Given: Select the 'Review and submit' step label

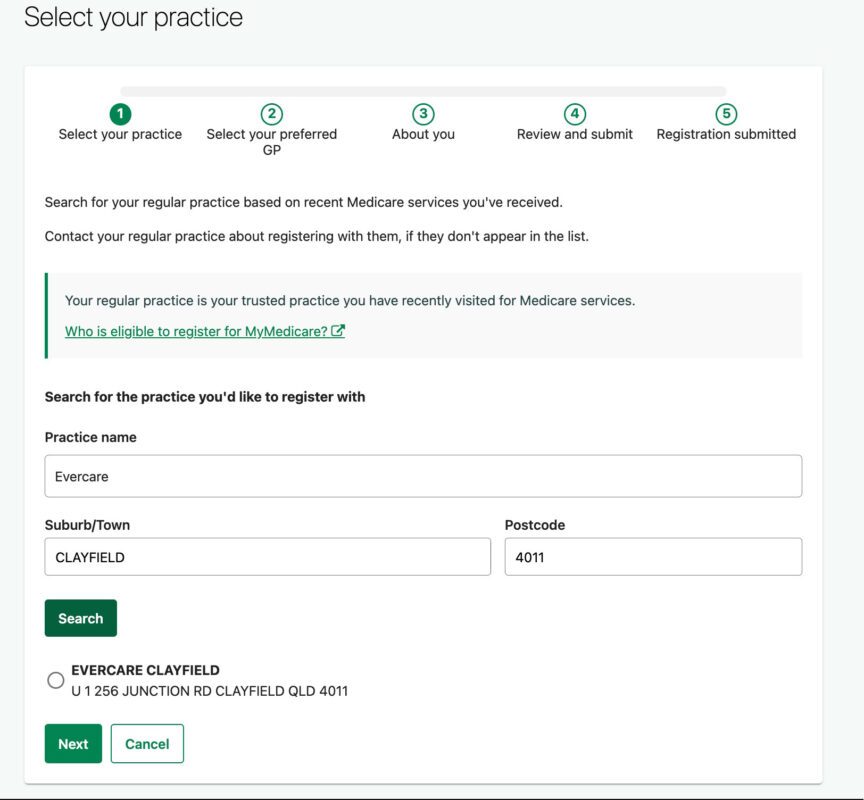Looking at the screenshot, I should [575, 131].
